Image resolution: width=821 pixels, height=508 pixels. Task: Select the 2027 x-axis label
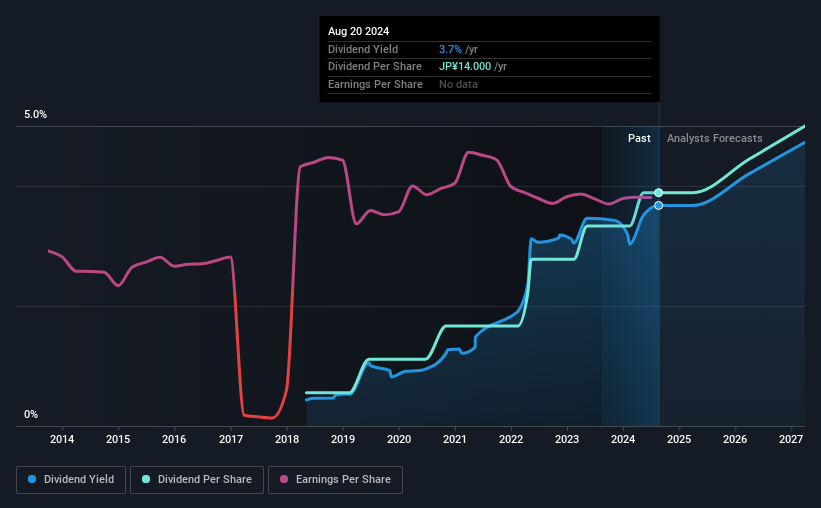coord(791,439)
